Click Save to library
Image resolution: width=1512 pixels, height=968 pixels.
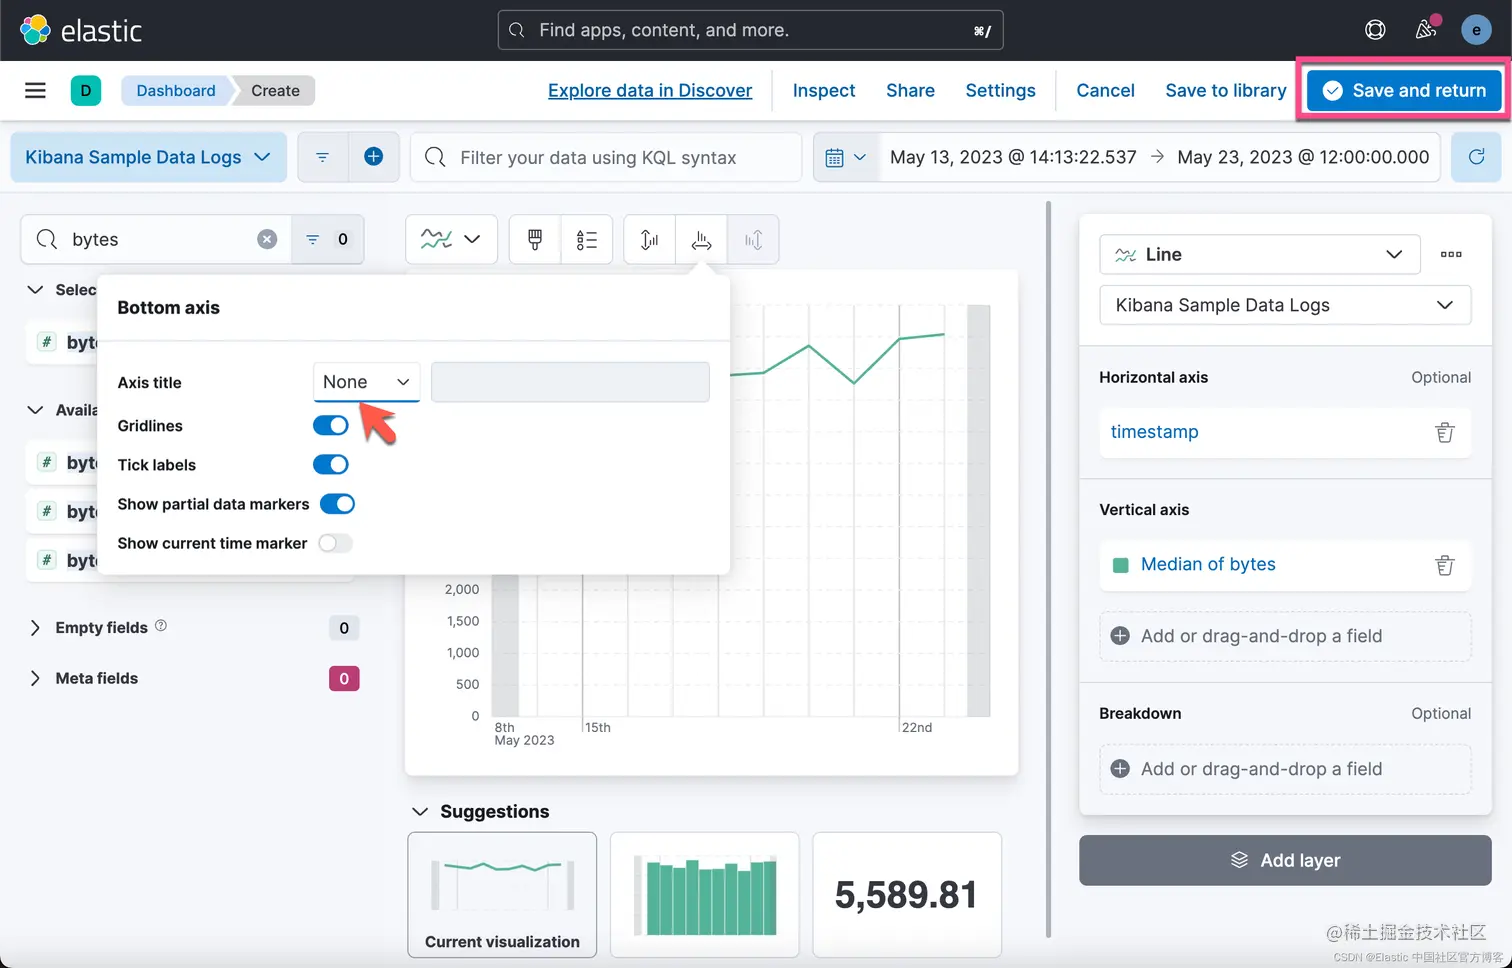(x=1226, y=91)
